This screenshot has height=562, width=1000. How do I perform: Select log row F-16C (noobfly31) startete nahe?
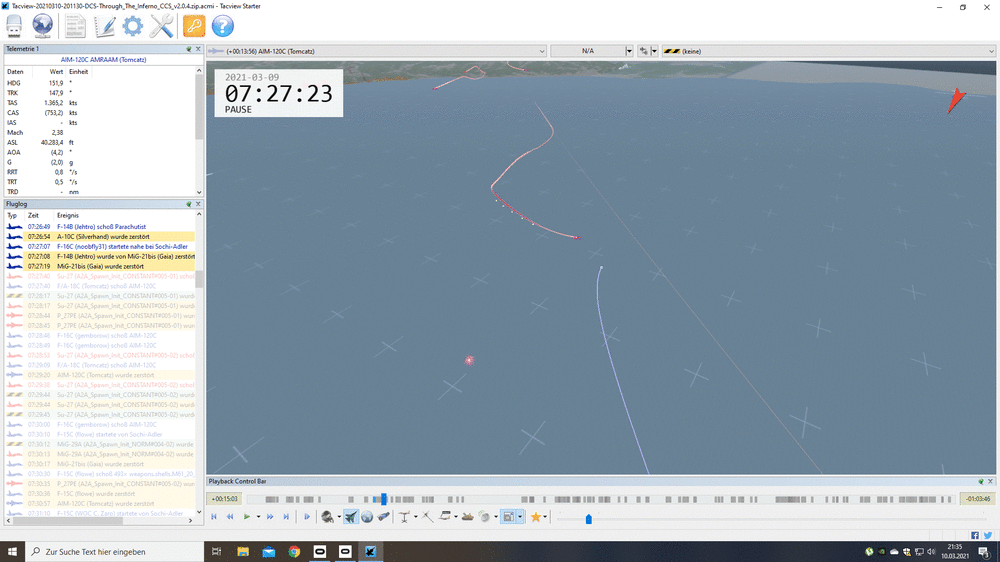[99, 246]
